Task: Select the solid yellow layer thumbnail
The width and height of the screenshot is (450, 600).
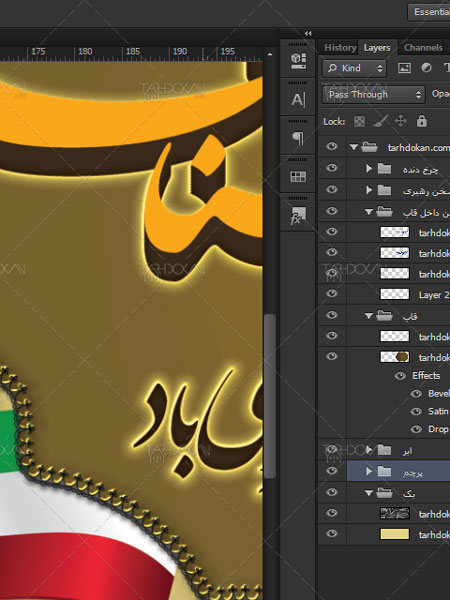Action: (x=395, y=534)
